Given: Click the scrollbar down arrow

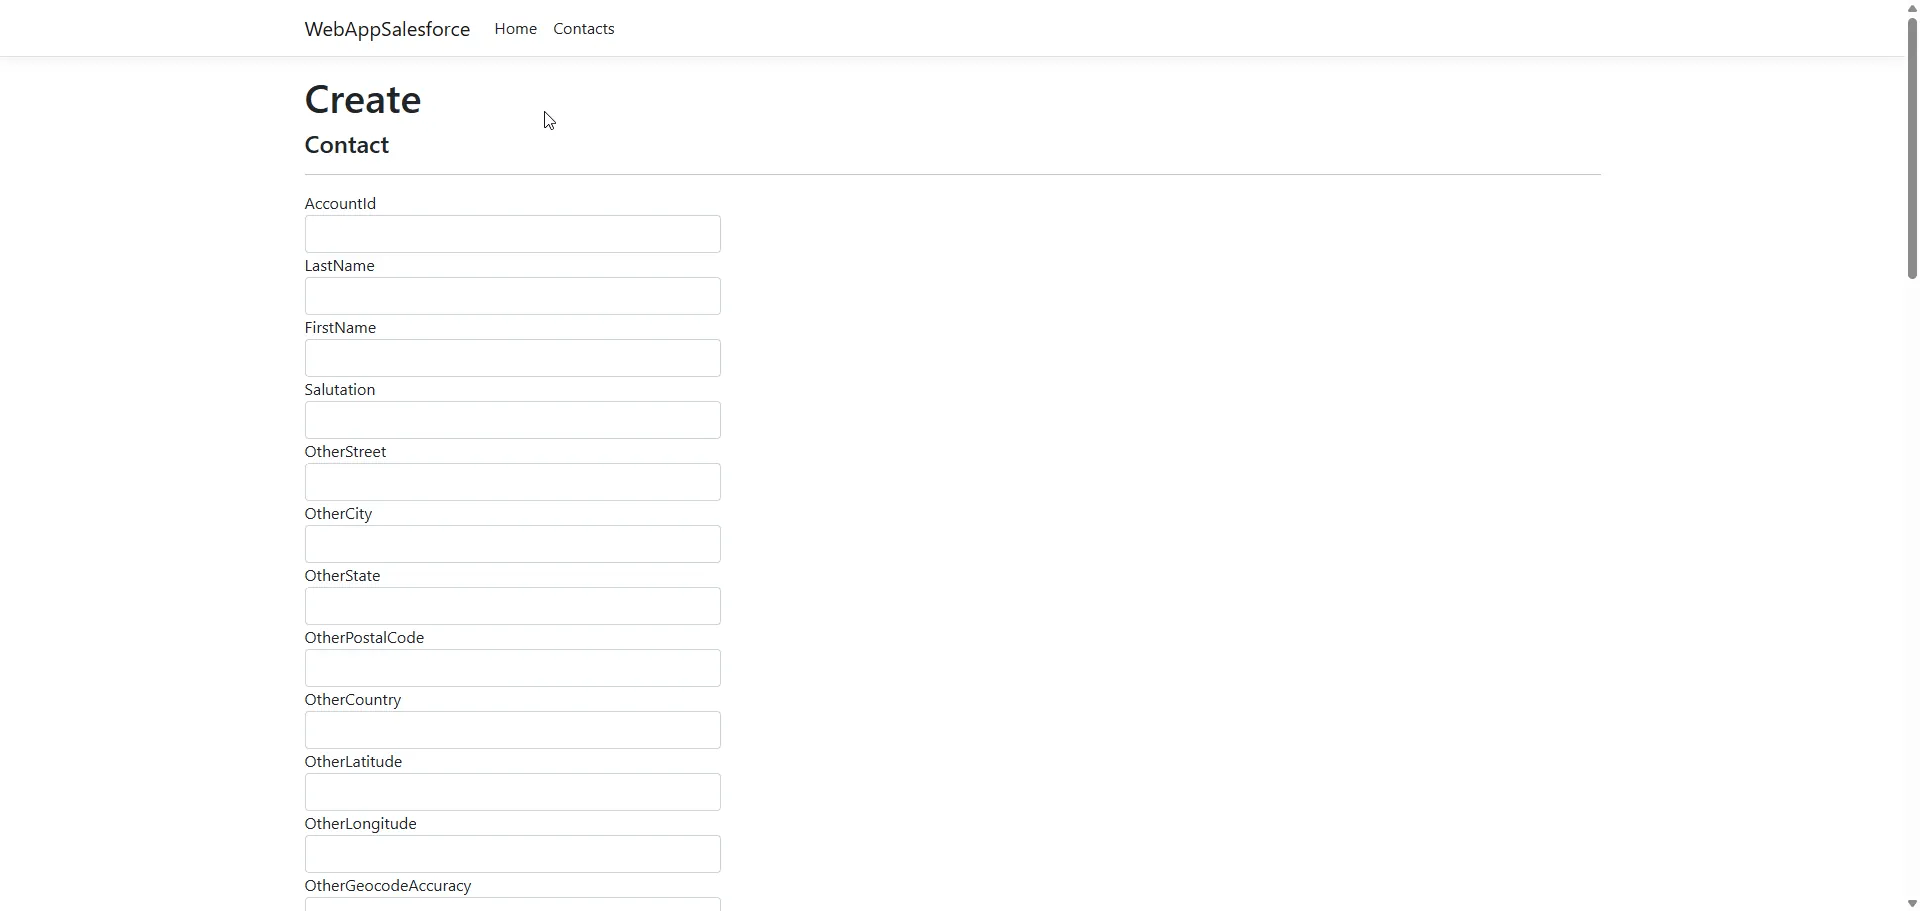Looking at the screenshot, I should [1912, 903].
